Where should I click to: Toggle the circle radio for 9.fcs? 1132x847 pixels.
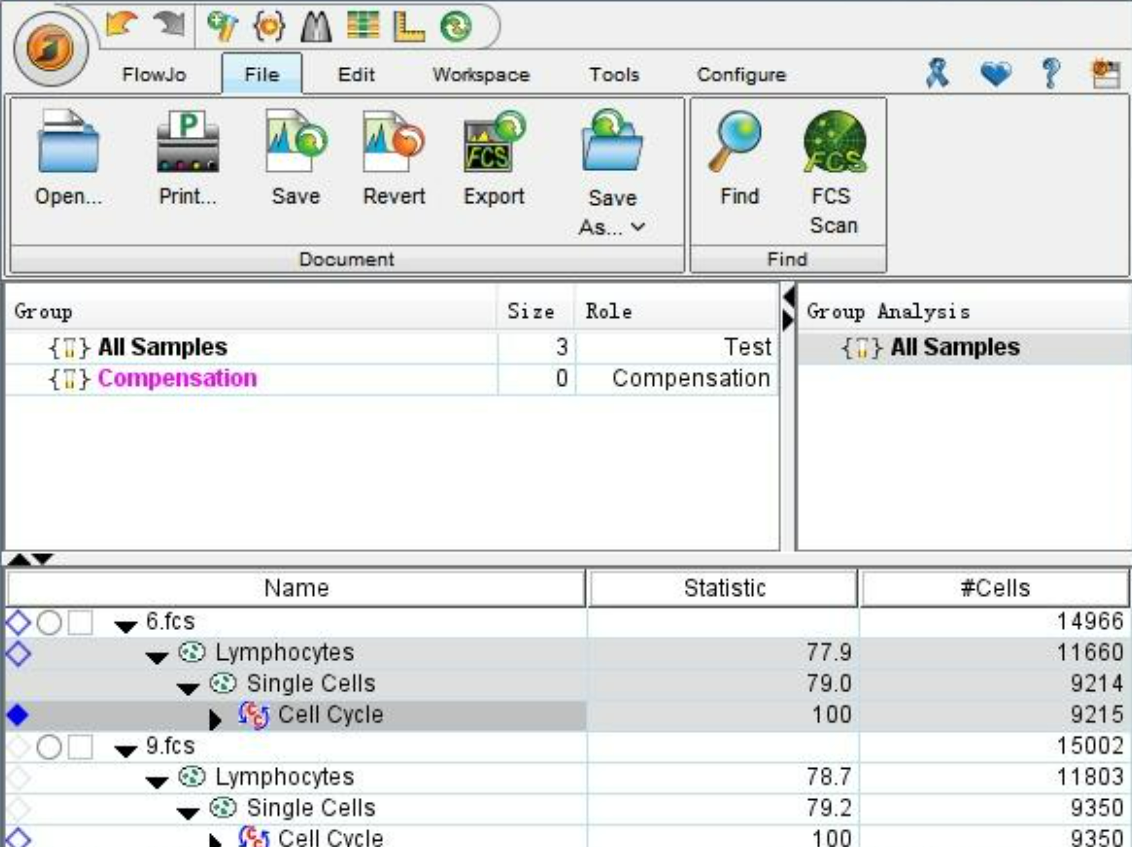[x=49, y=747]
